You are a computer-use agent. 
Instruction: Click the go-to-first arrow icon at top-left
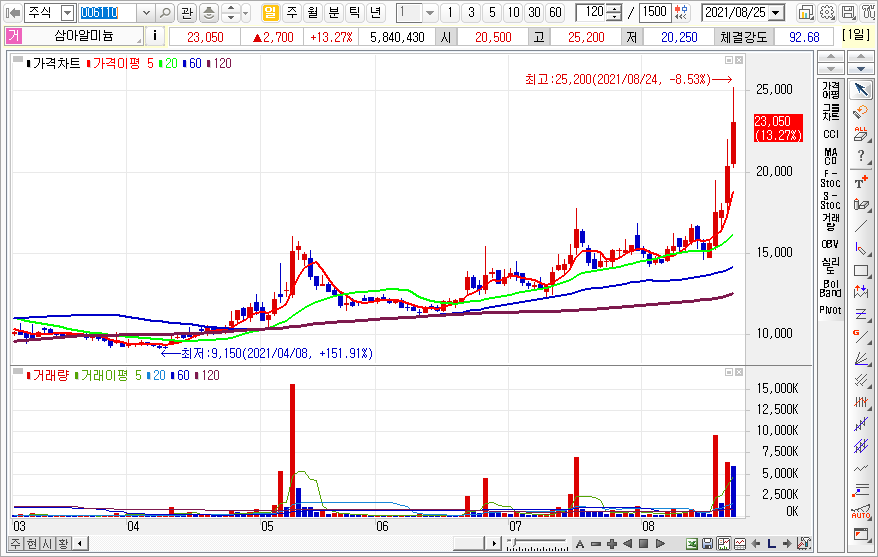pyautogui.click(x=13, y=12)
